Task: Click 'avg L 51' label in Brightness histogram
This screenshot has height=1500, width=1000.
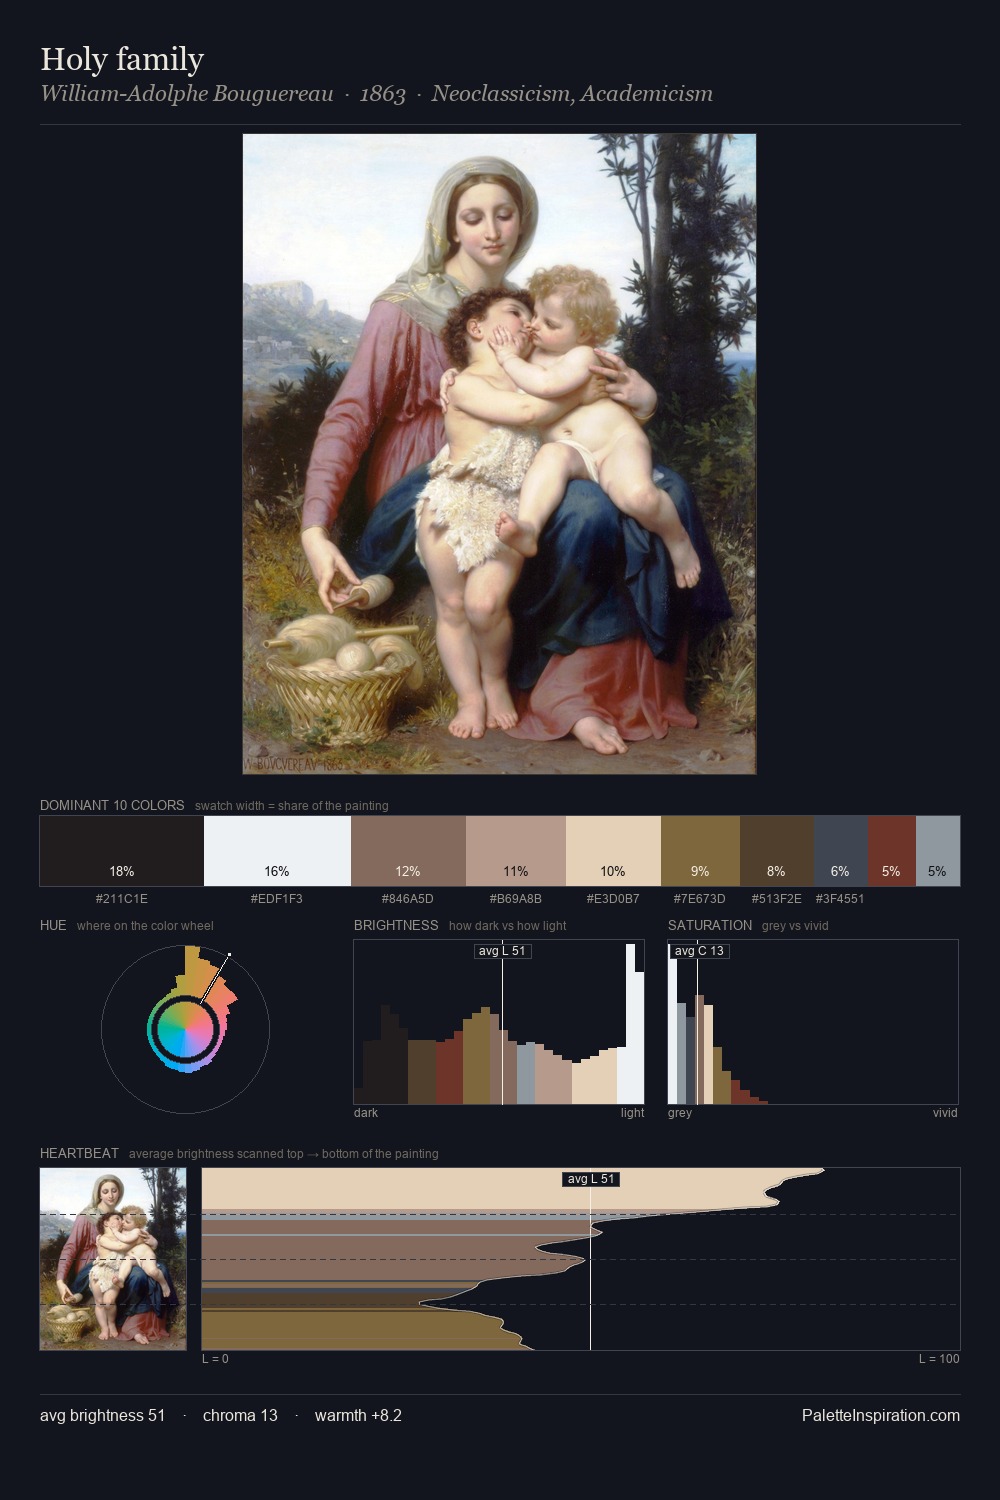Action: 502,951
